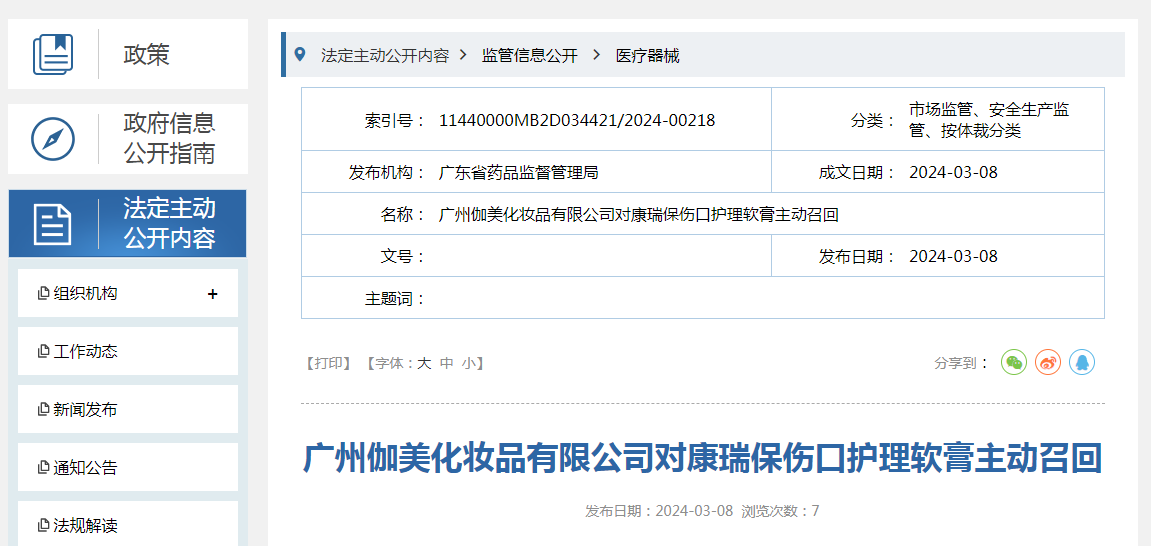Open the 组织机构 sidebar entry

128,294
